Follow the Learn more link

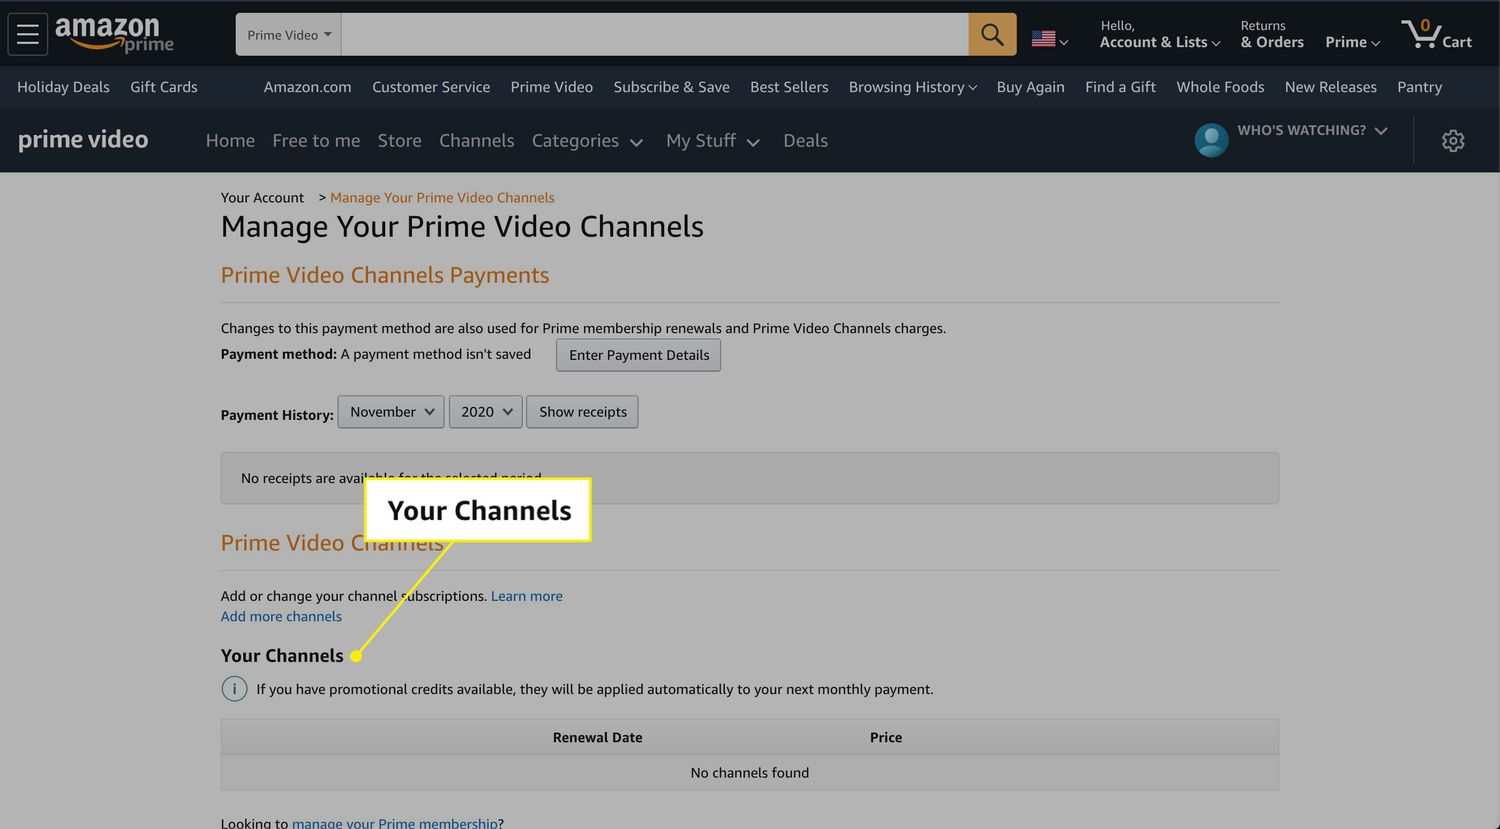527,596
